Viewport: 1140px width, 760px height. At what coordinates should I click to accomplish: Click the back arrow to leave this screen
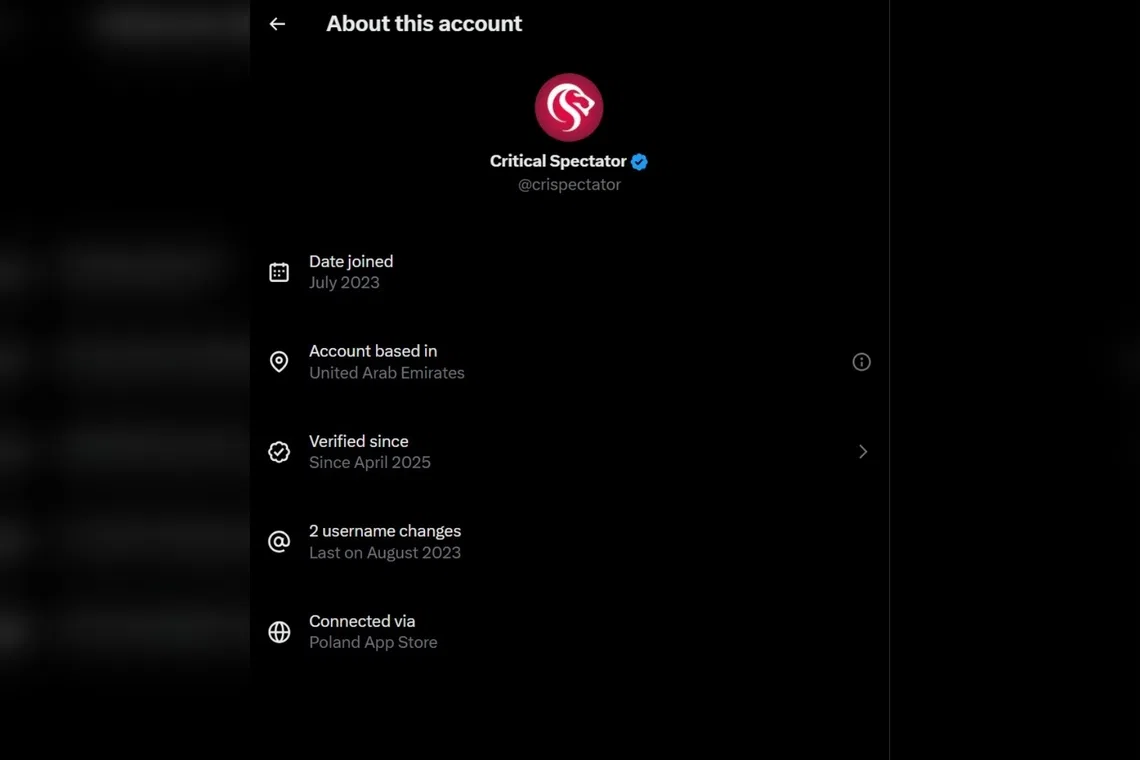click(x=277, y=23)
